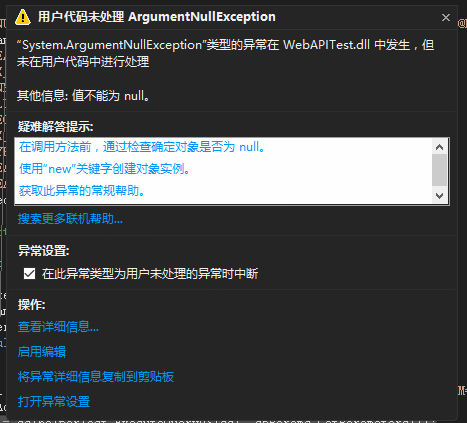The width and height of the screenshot is (467, 423).
Task: Click the 其他信息: 值不能为 null text
Action: point(83,96)
